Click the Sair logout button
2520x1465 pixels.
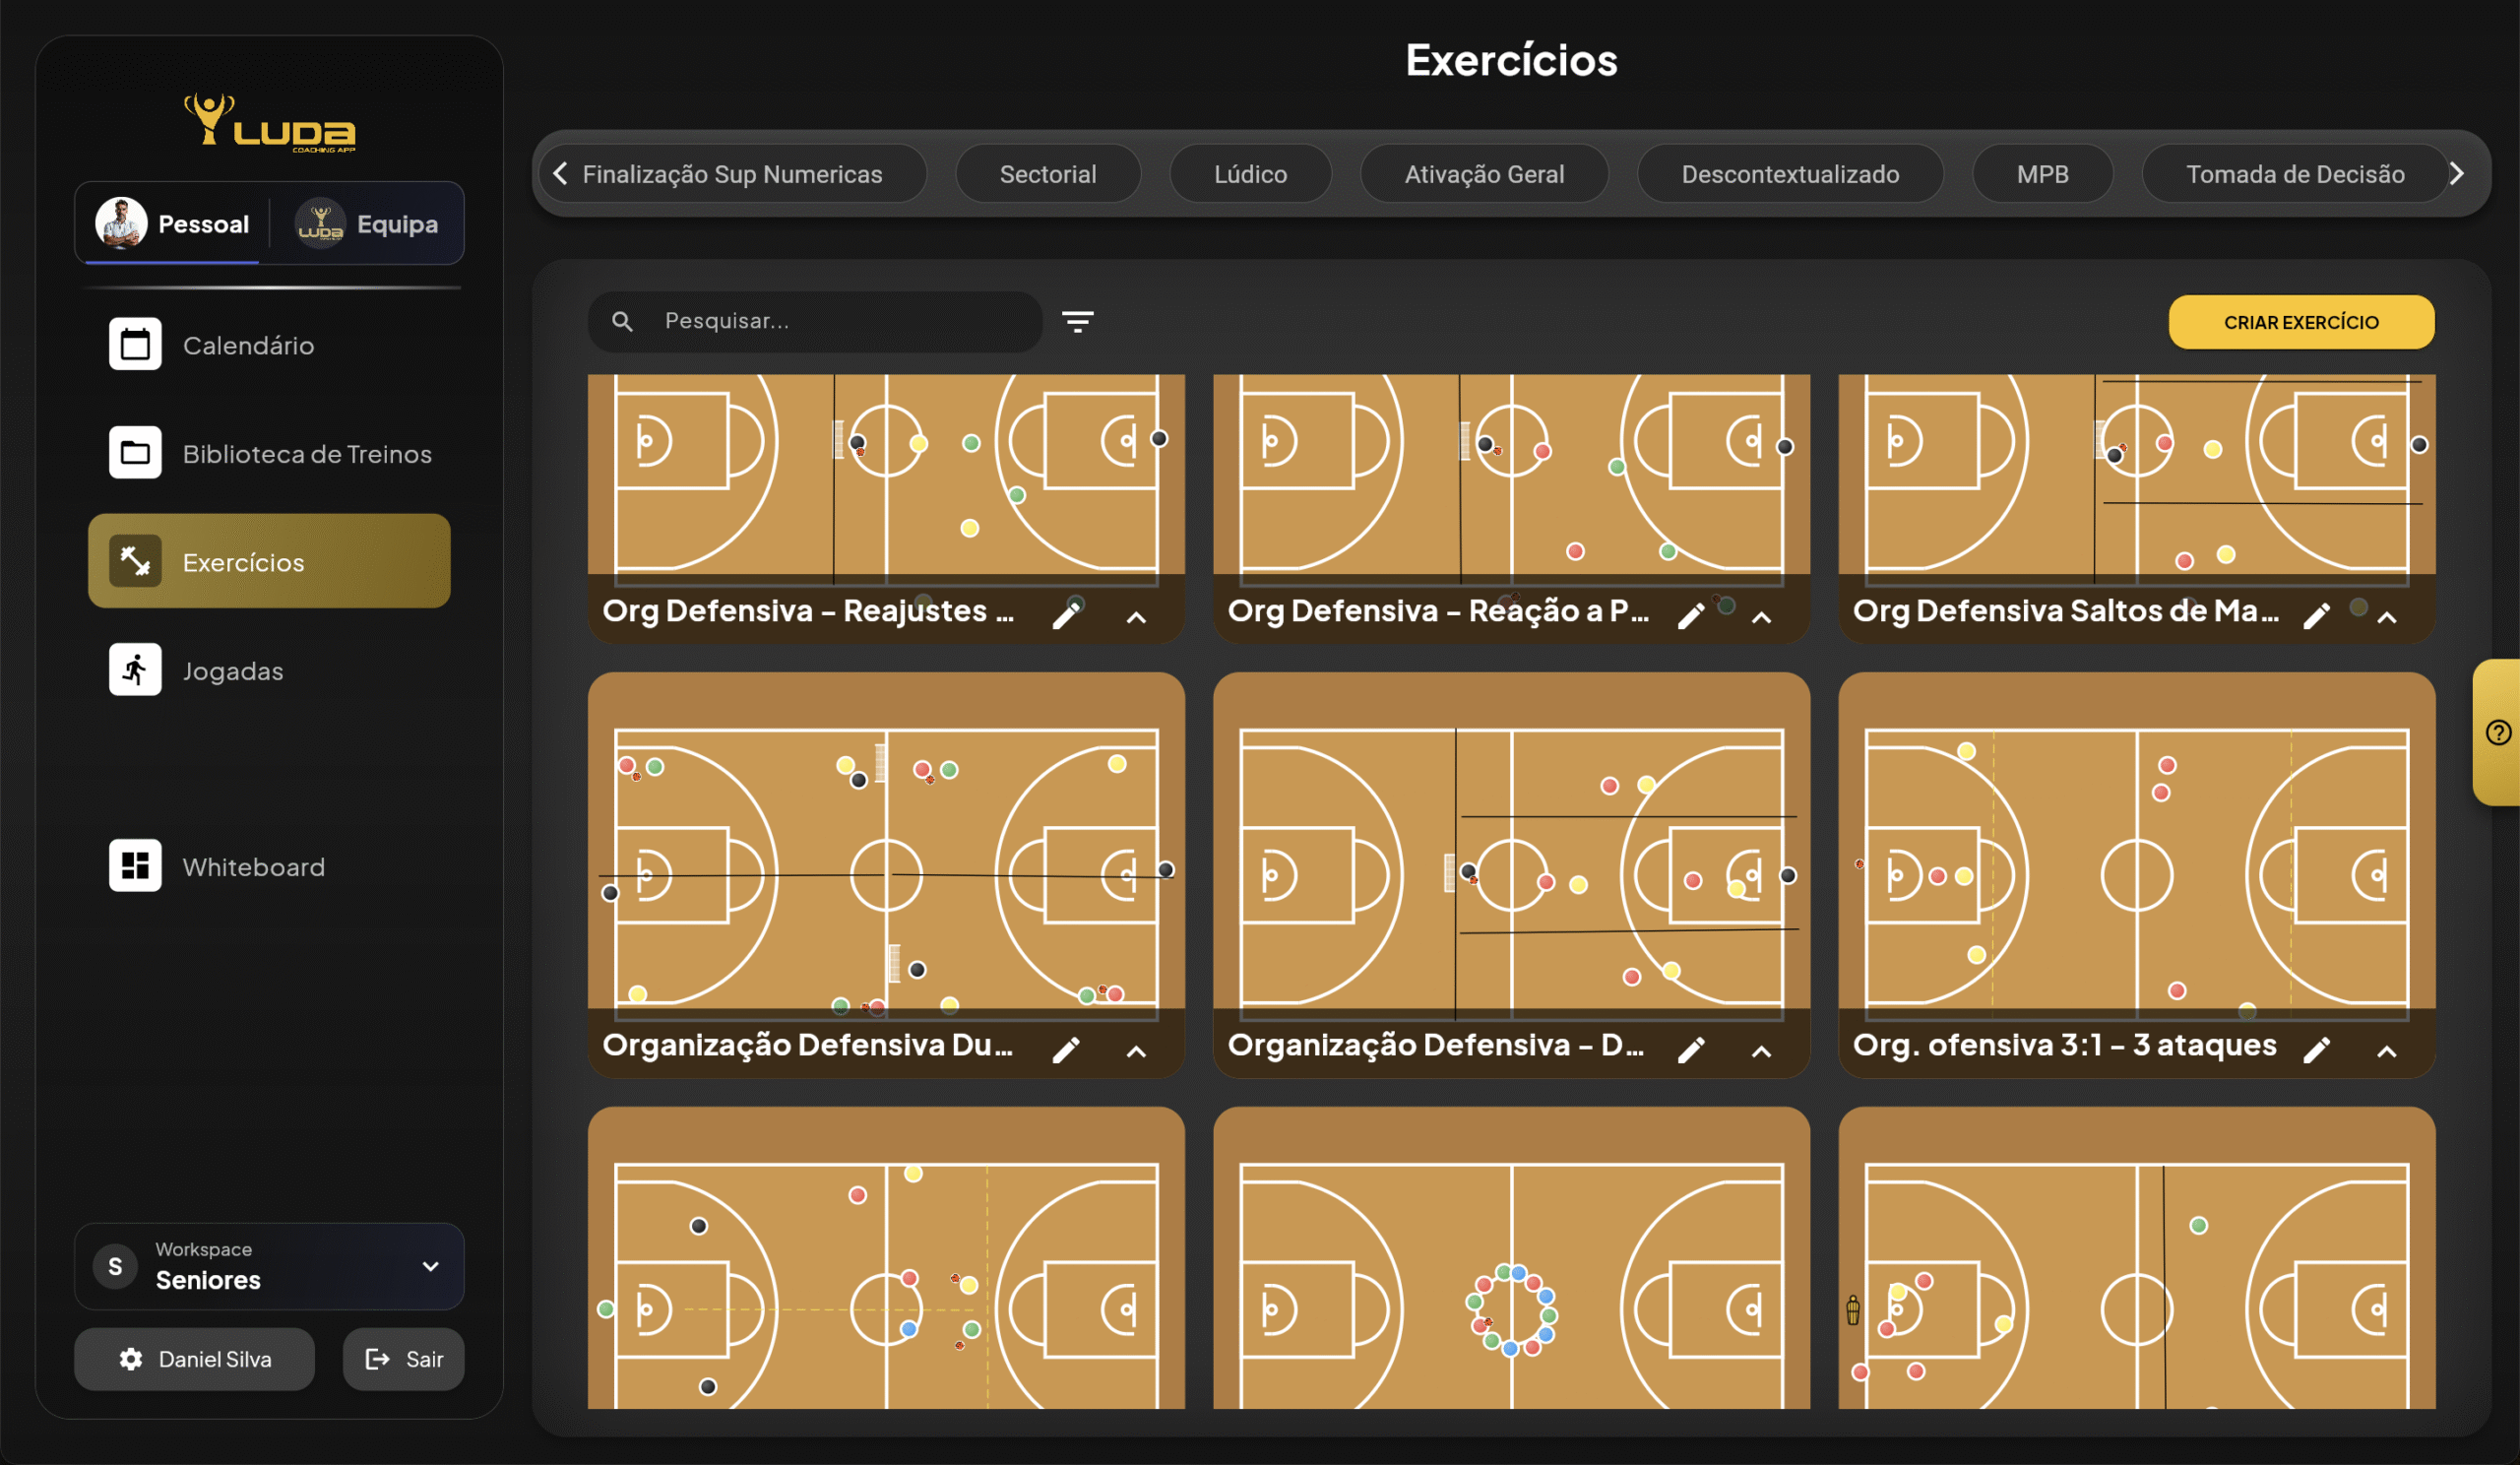tap(404, 1358)
